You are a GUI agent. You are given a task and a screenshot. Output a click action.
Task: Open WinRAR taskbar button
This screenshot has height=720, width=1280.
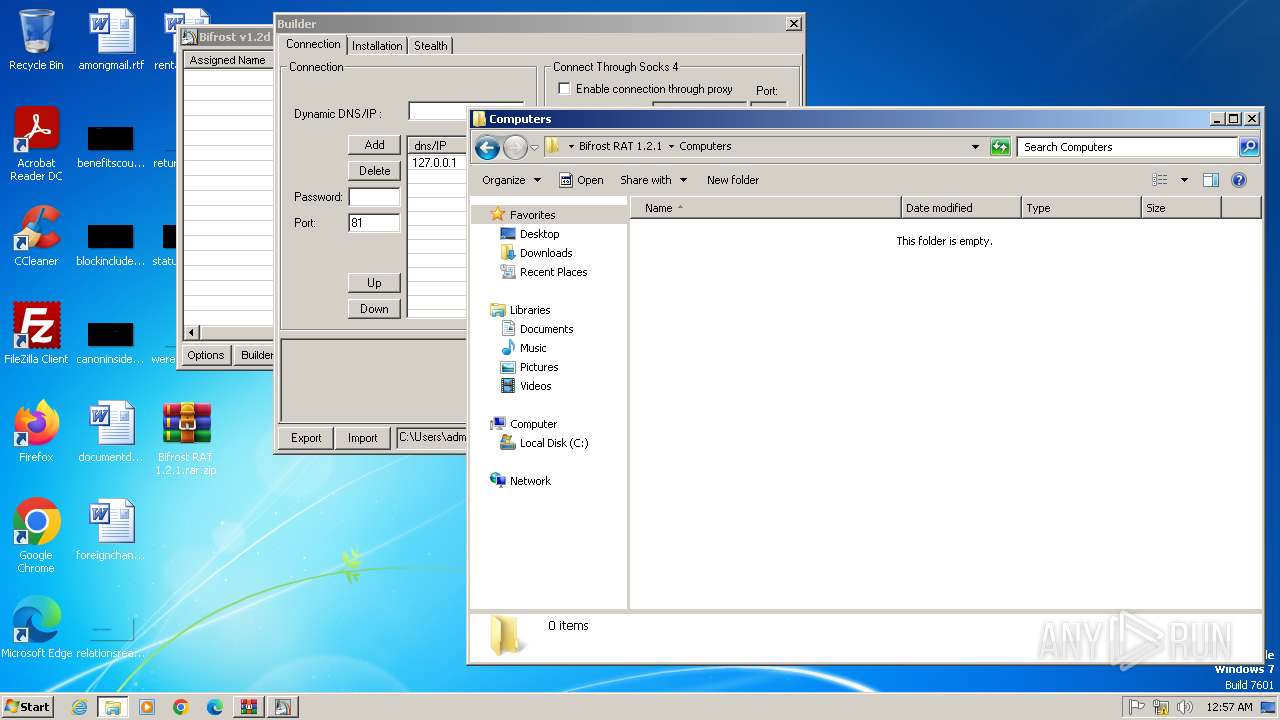(x=249, y=707)
